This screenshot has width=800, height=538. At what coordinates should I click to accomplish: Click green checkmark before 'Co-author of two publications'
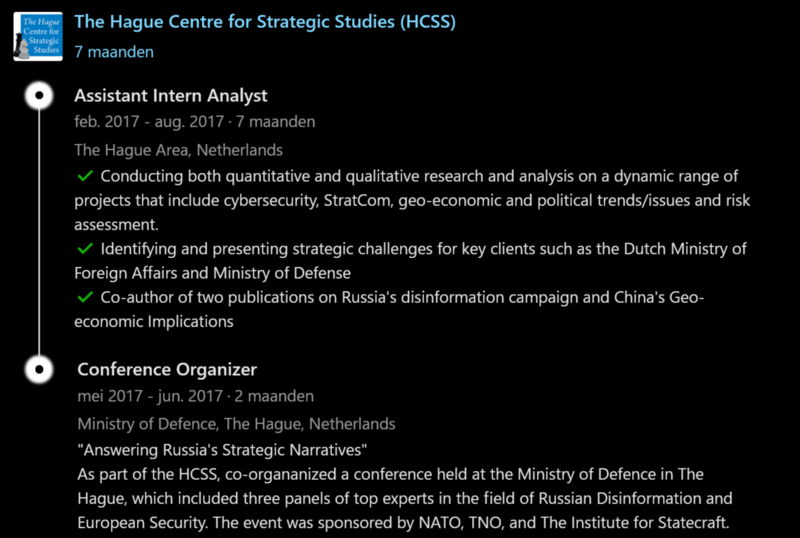click(x=85, y=297)
